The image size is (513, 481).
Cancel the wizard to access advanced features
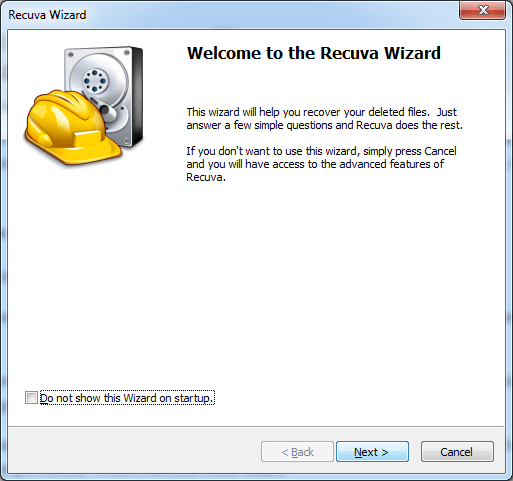457,452
